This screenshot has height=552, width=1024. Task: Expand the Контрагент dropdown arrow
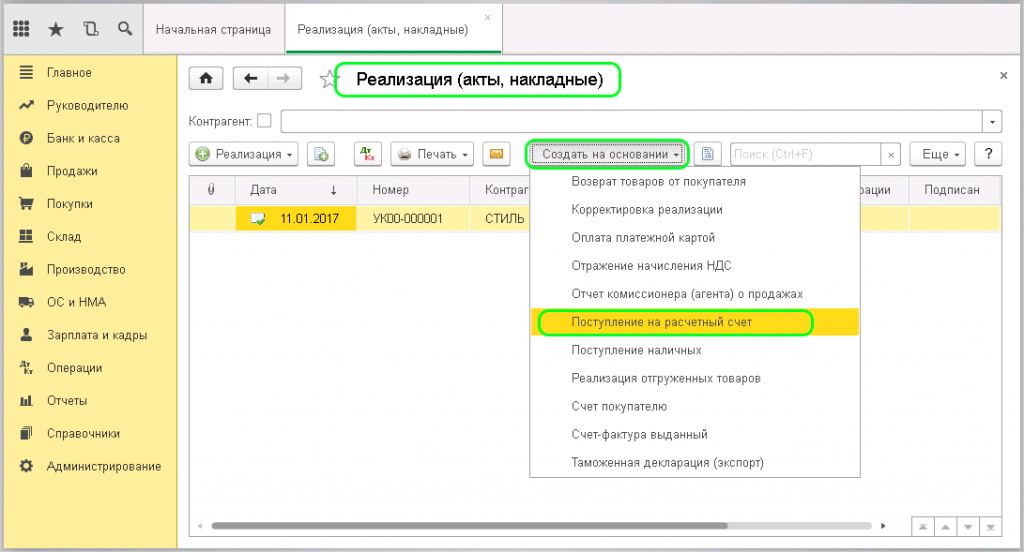coord(992,122)
